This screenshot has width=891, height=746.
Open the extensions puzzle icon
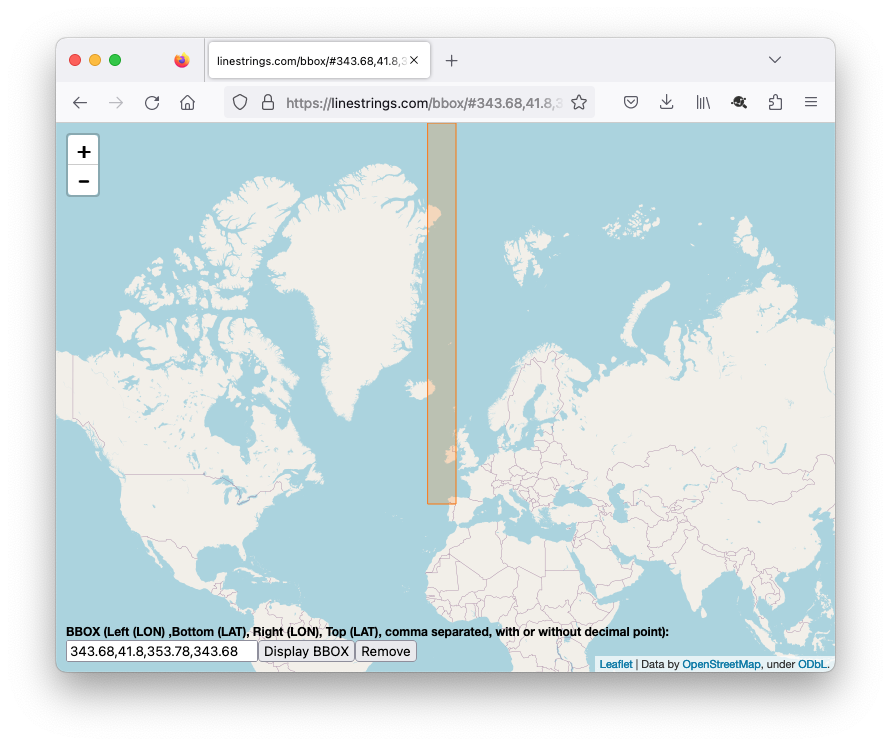click(x=775, y=102)
